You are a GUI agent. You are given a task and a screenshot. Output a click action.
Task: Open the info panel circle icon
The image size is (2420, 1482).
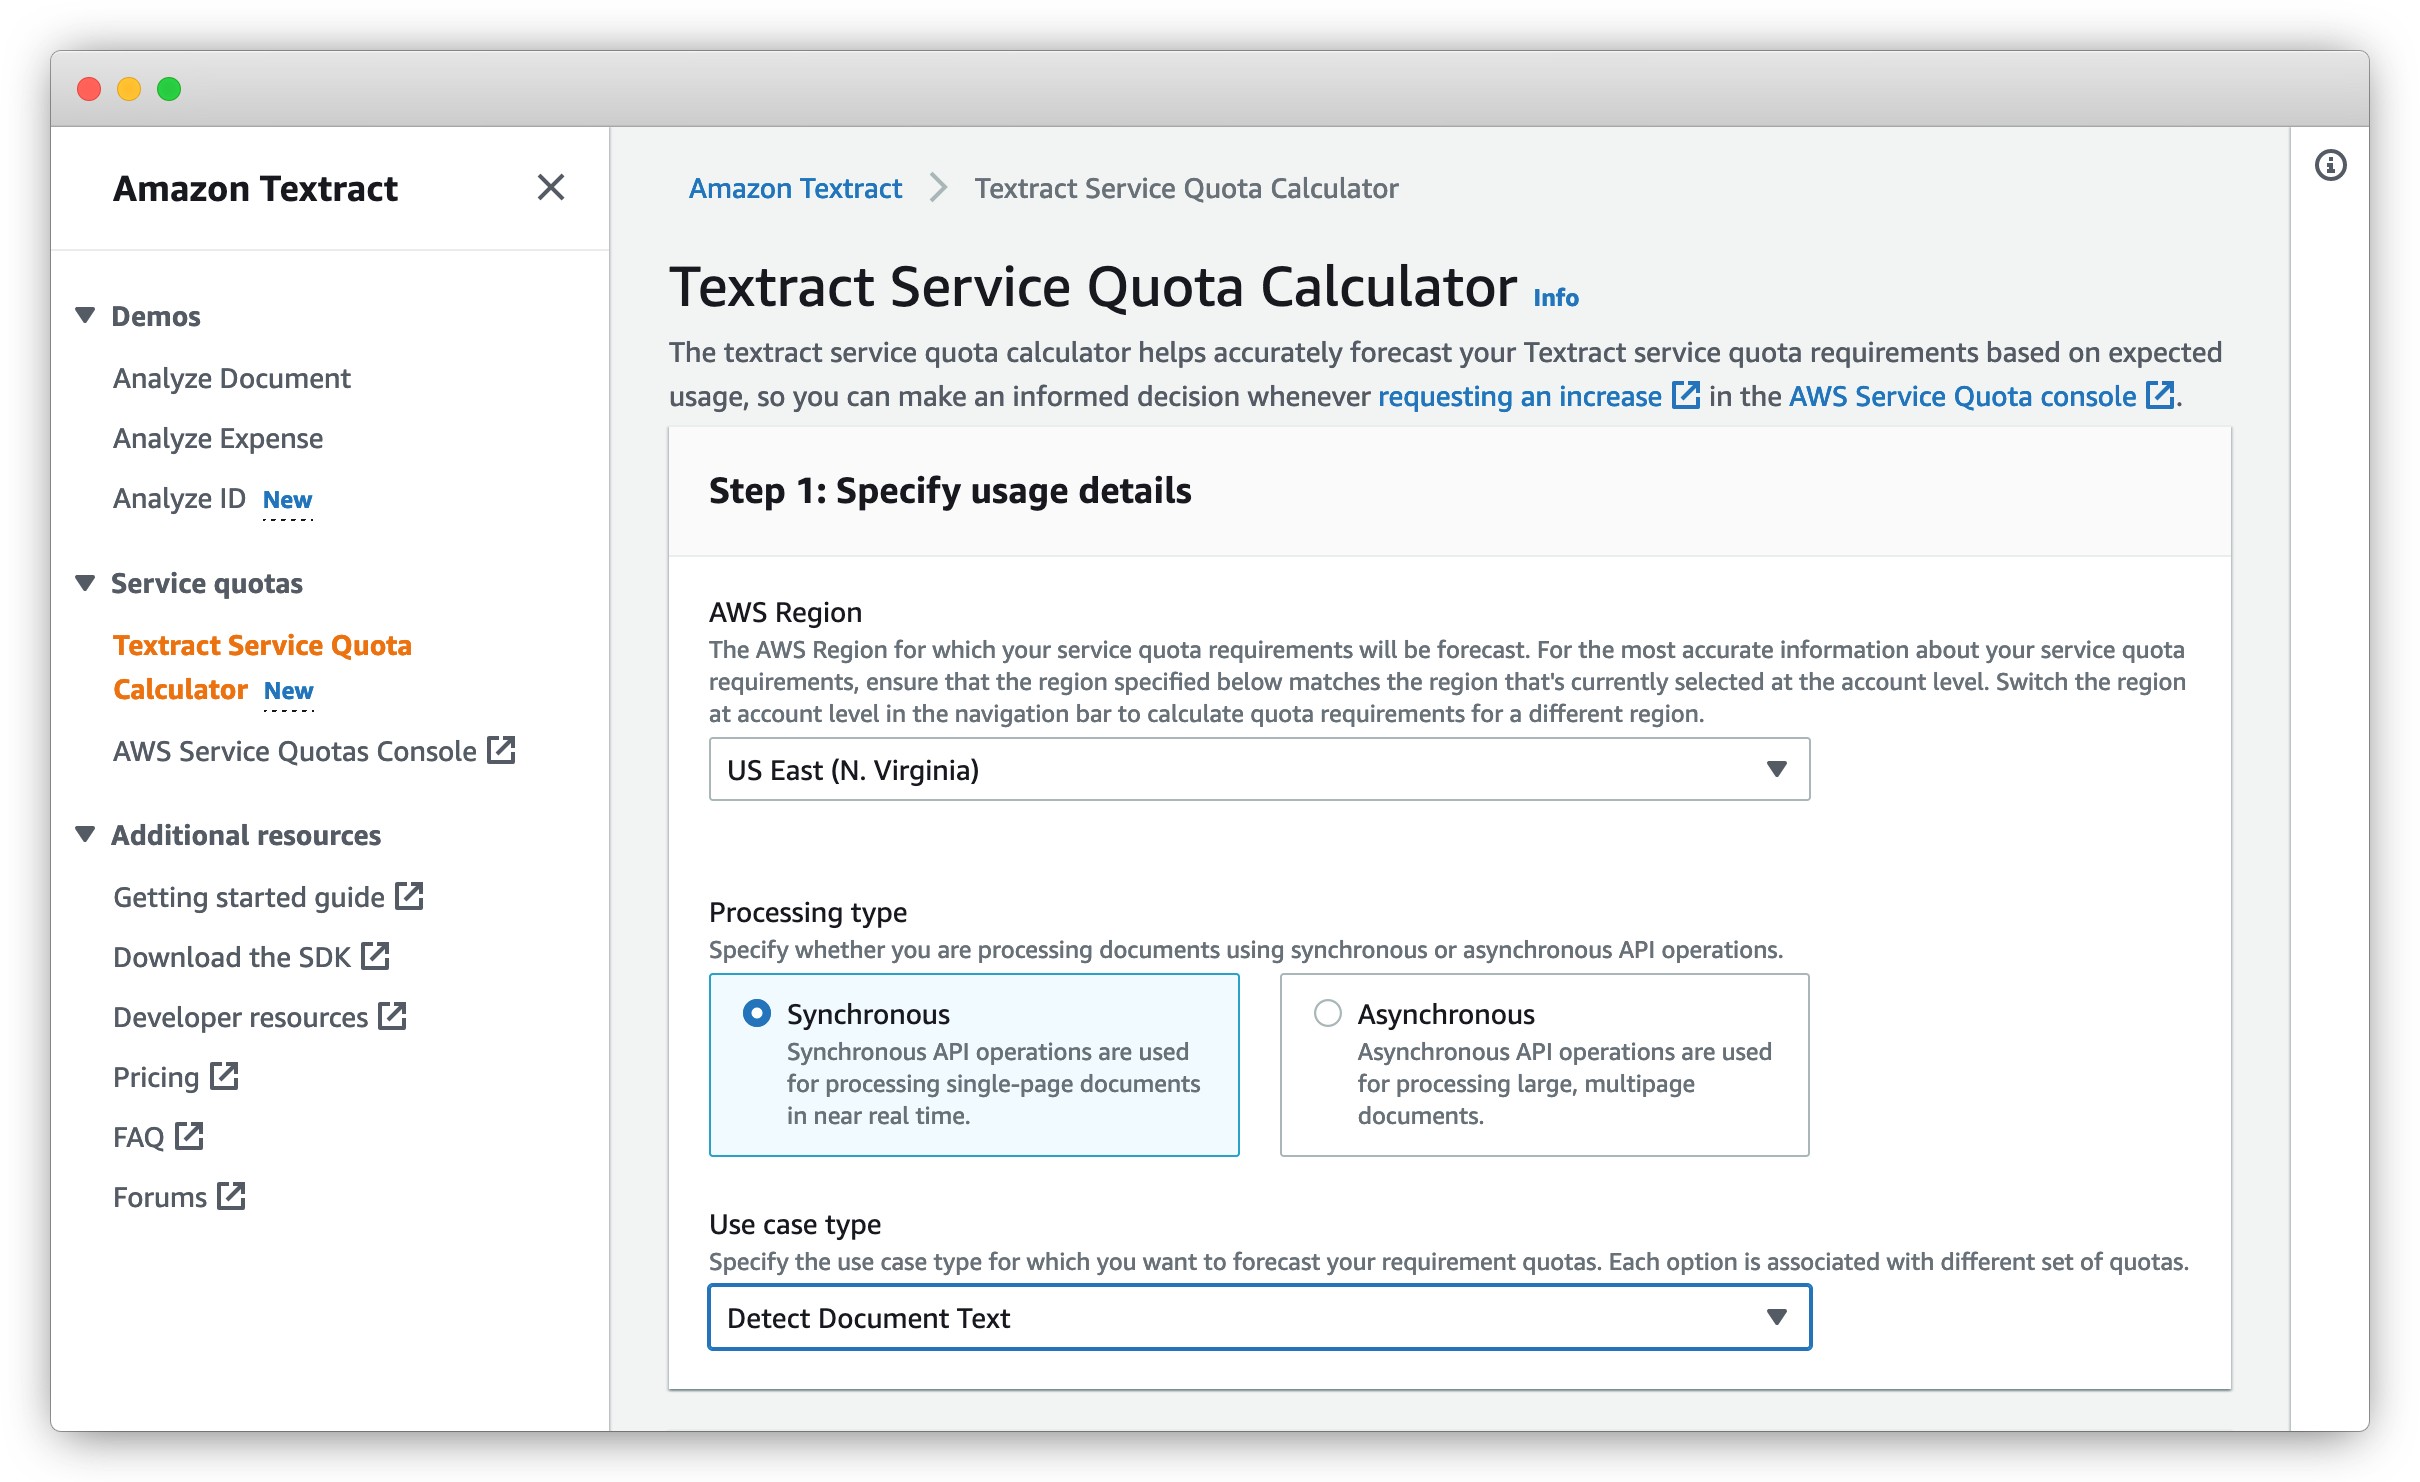point(2330,165)
